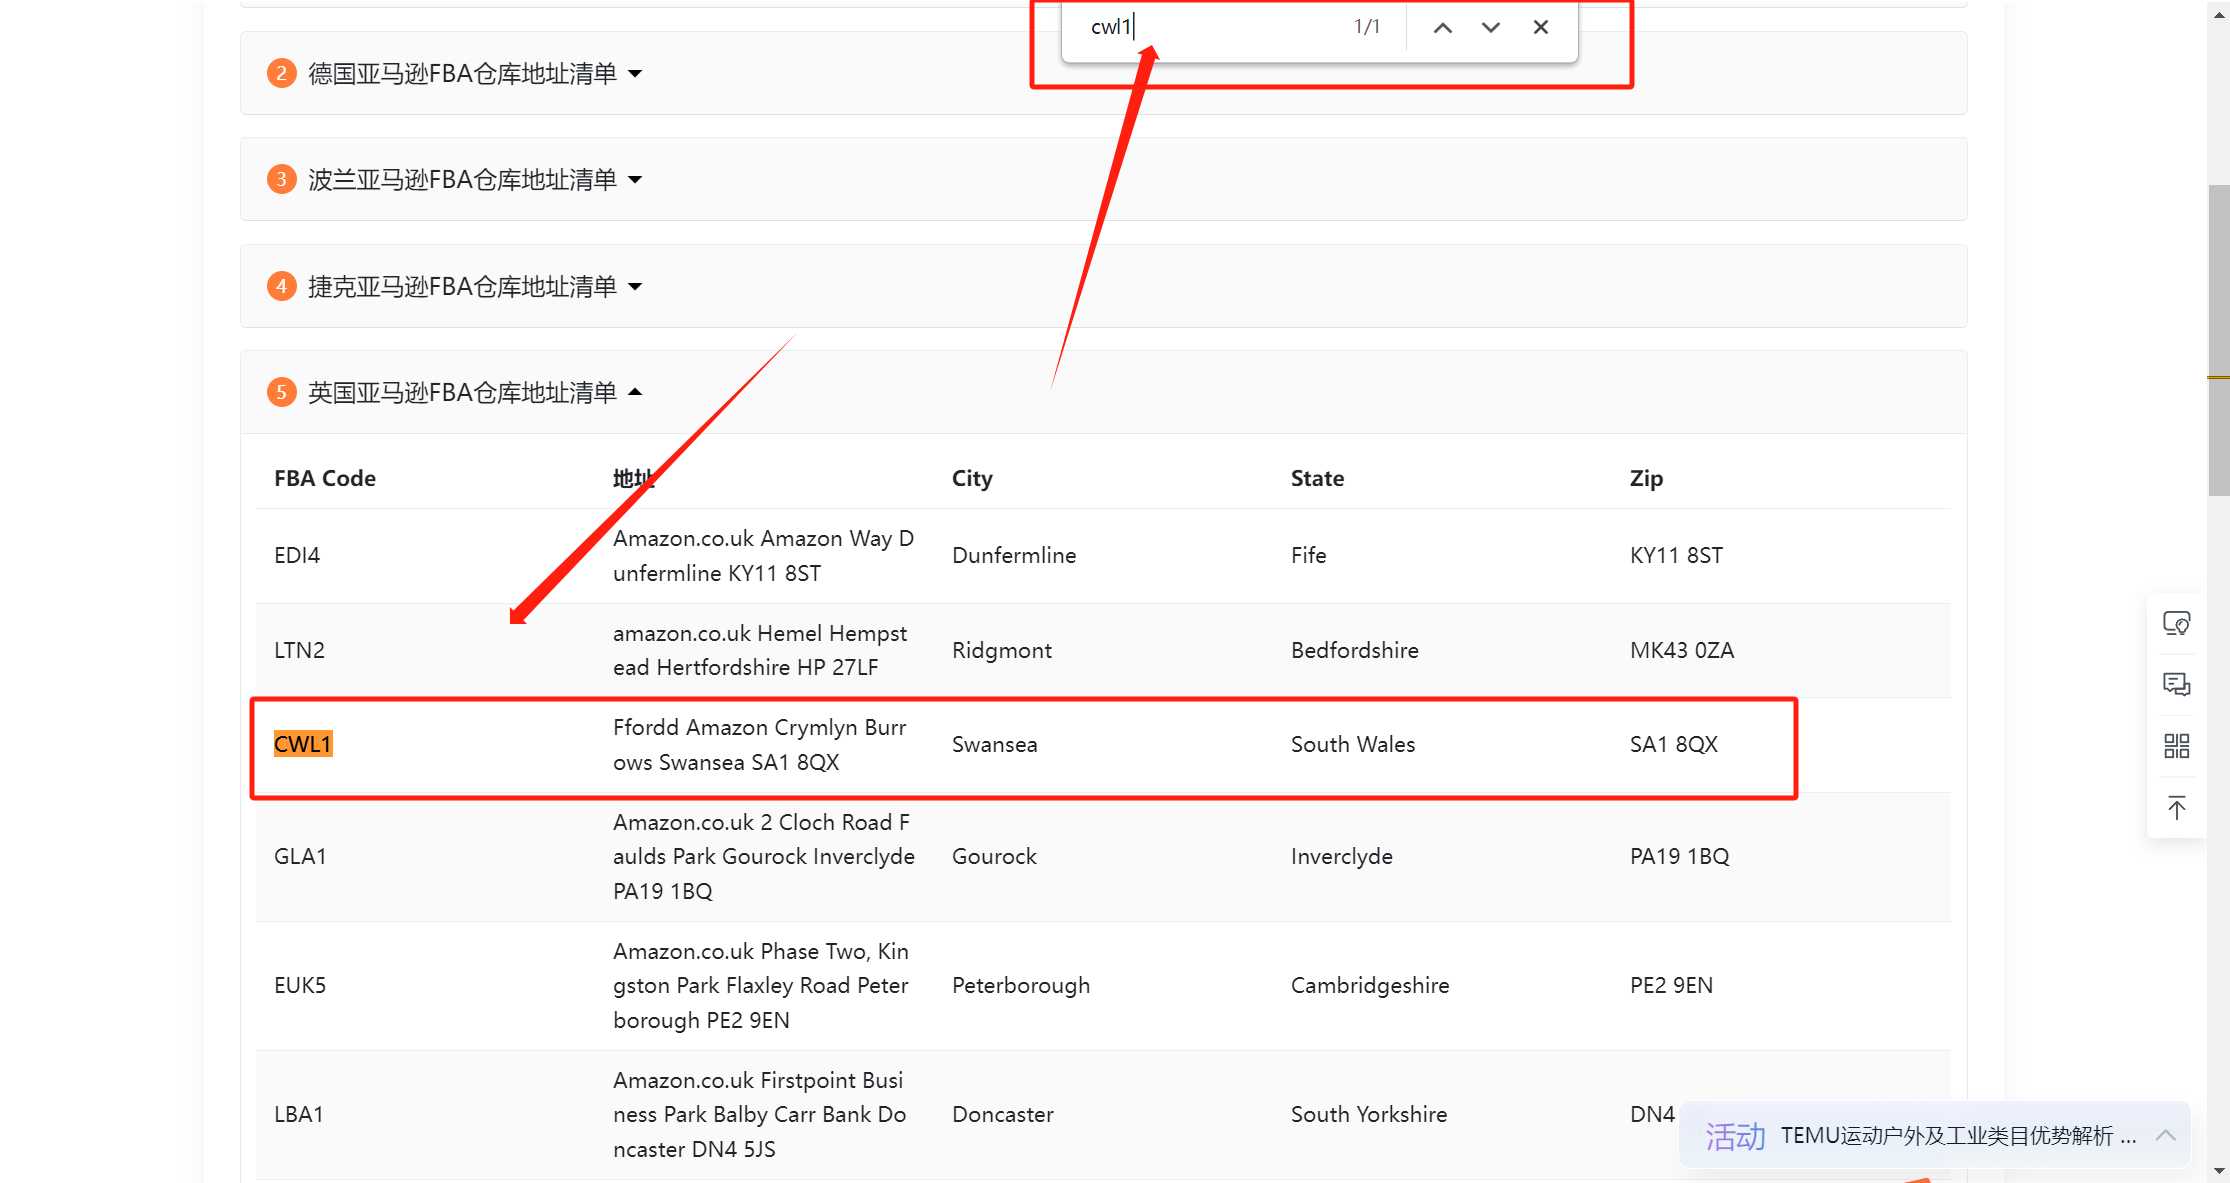Click the Hemel Hempstead address cell
This screenshot has height=1183, width=2230.
coord(760,650)
